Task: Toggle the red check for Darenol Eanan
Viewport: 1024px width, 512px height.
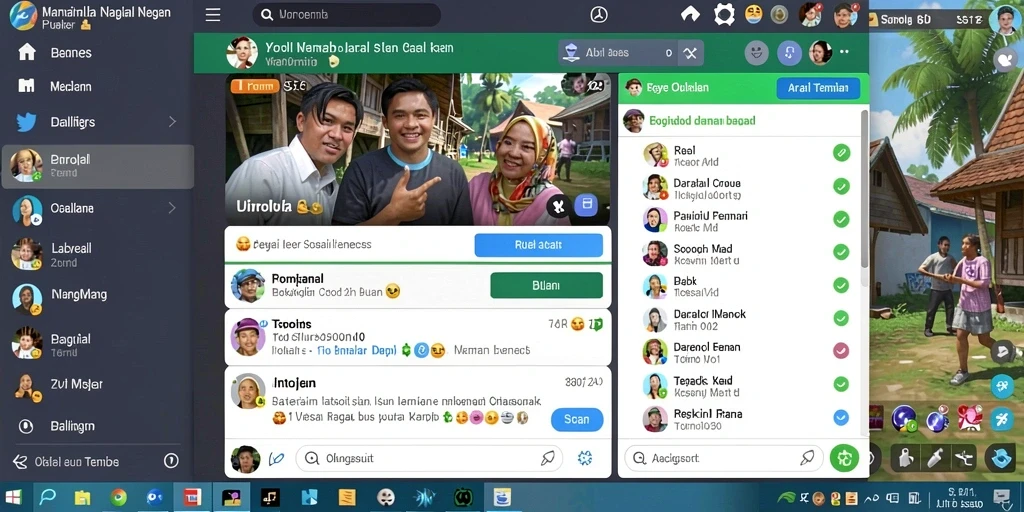Action: coord(841,351)
